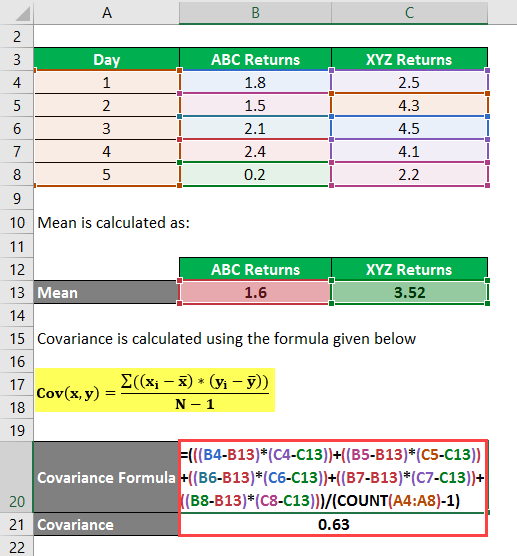The image size is (517, 556).
Task: Select column C header
Action: click(410, 13)
